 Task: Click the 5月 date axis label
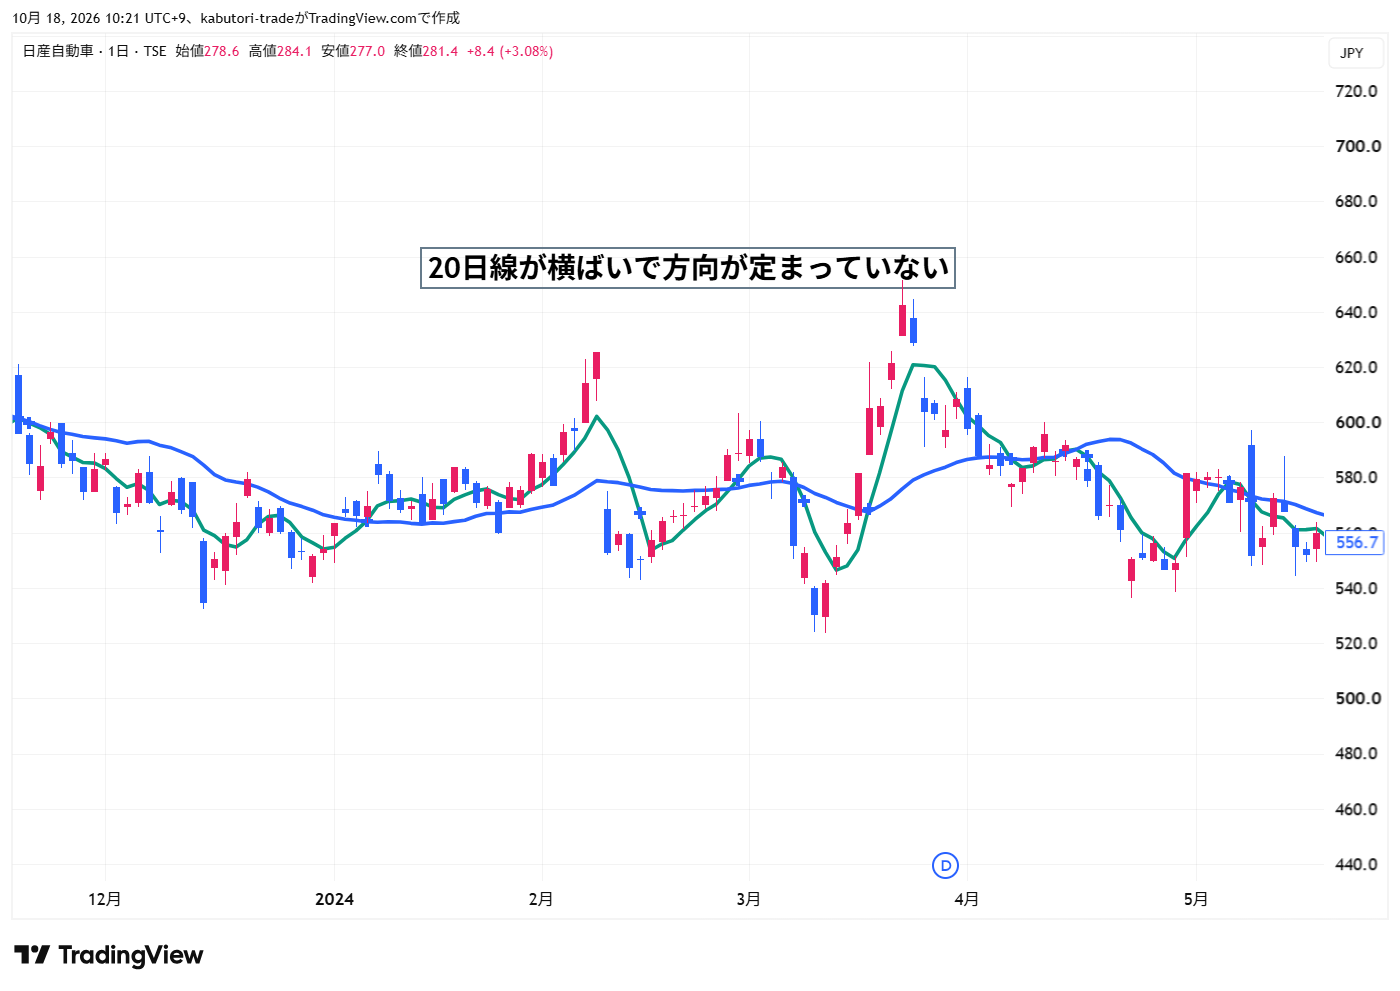[1196, 899]
